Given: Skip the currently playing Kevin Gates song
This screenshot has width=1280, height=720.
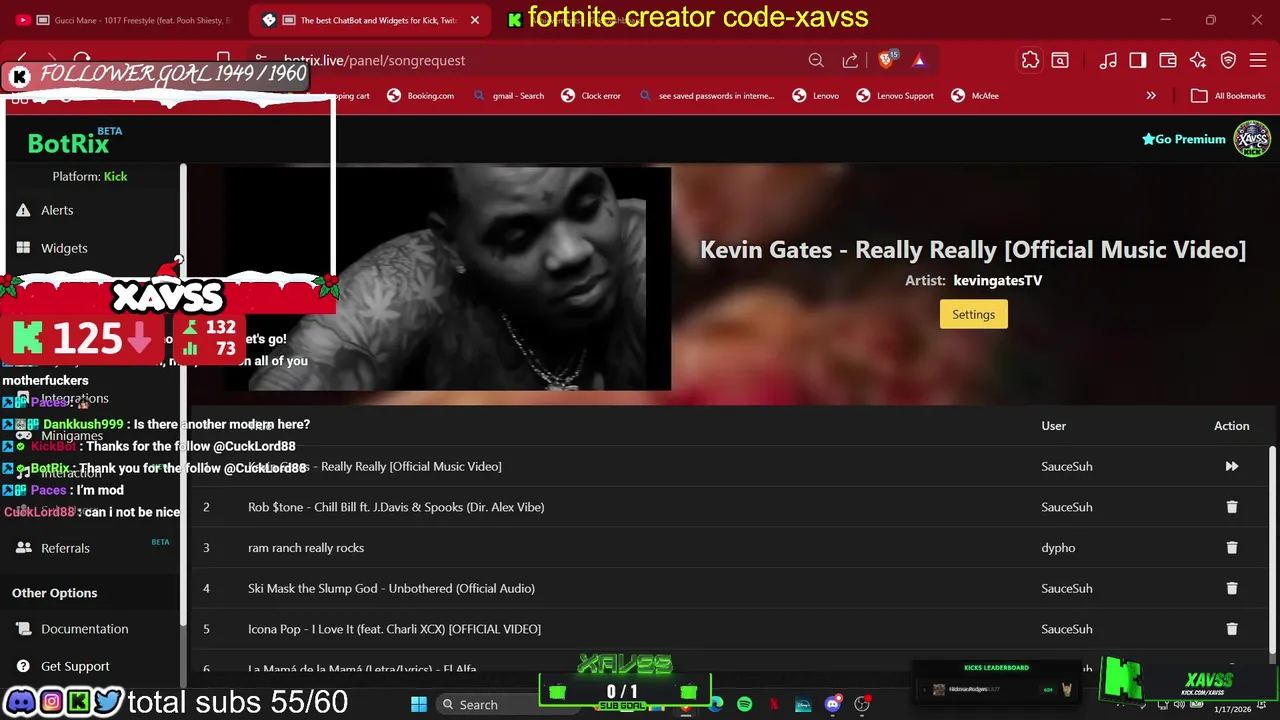Looking at the screenshot, I should click(1232, 466).
